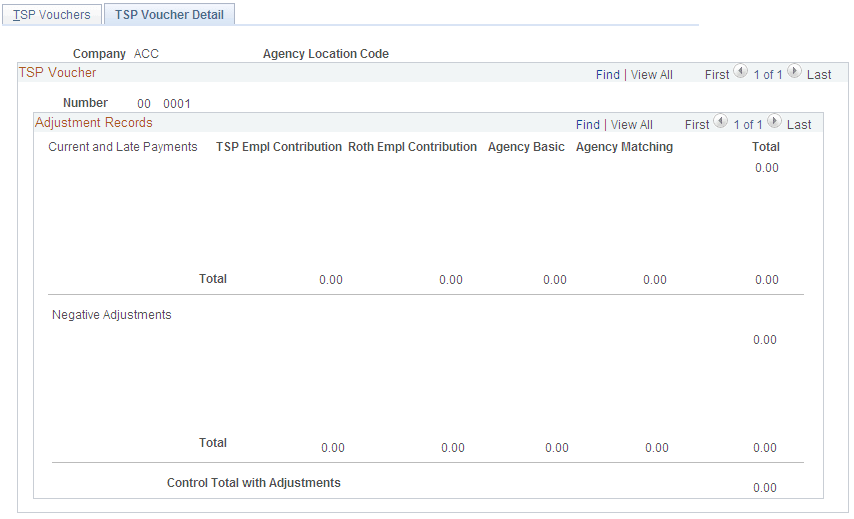Show previous row arrow in TSP Voucher header

tap(740, 71)
